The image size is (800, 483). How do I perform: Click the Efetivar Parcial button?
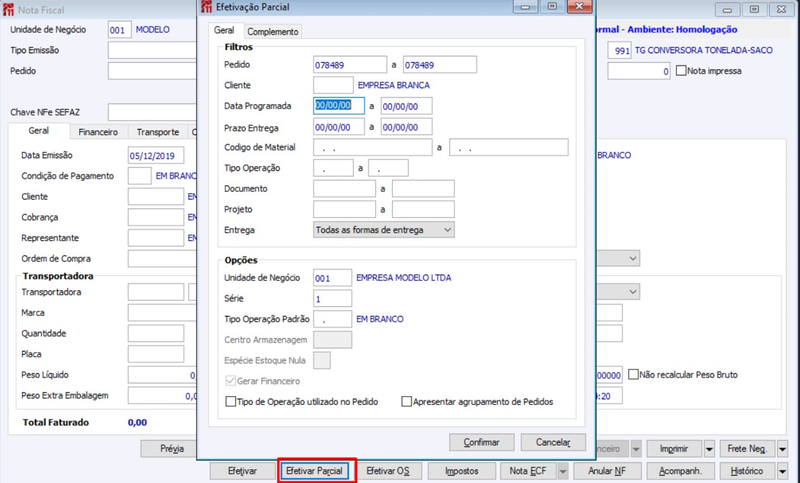[314, 471]
